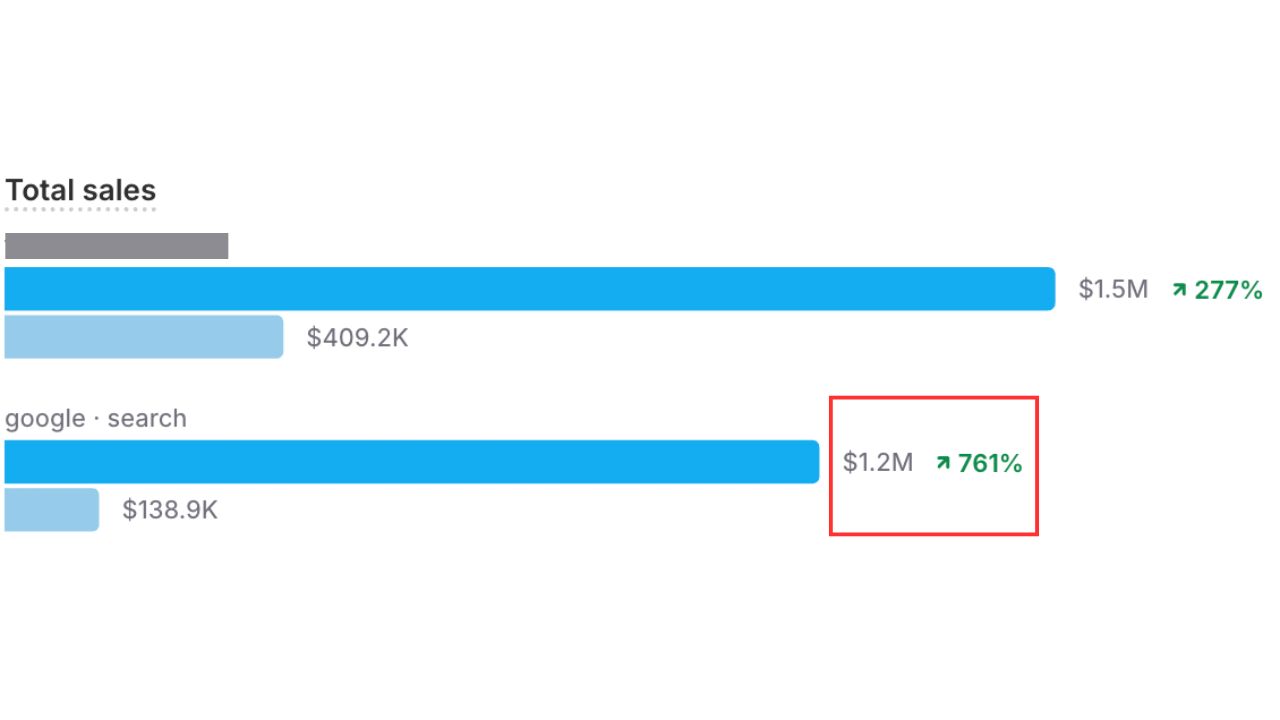Screen dimensions: 1280x720
Task: Click the word google in source label
Action: pos(45,419)
